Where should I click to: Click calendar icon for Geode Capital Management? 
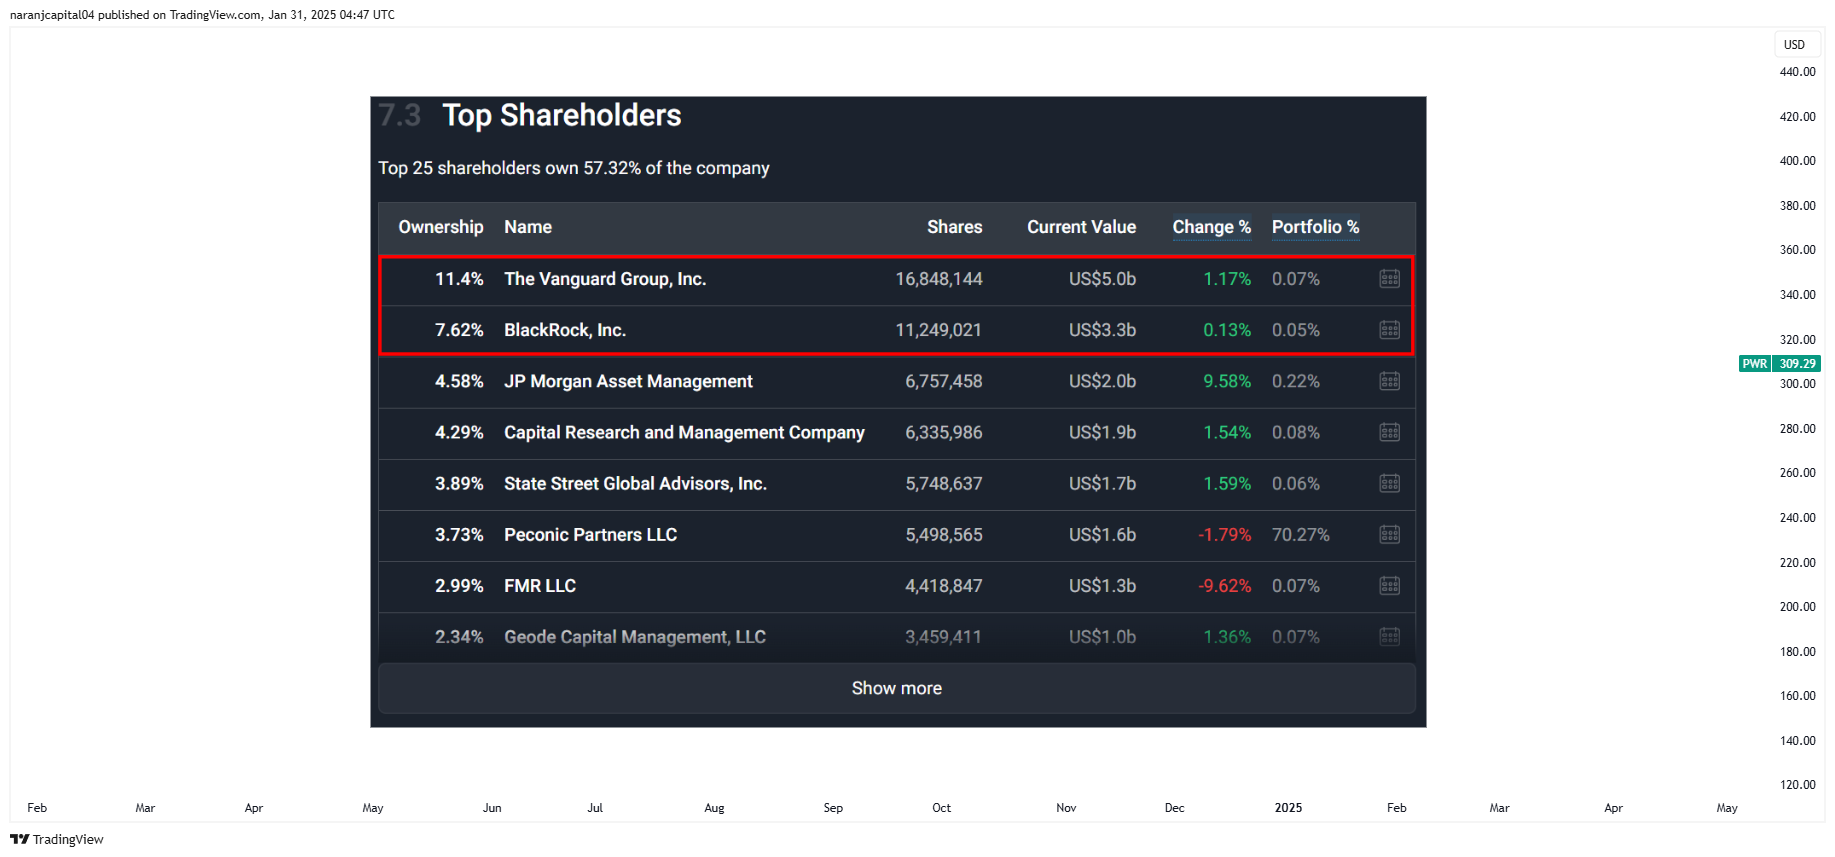click(x=1389, y=637)
